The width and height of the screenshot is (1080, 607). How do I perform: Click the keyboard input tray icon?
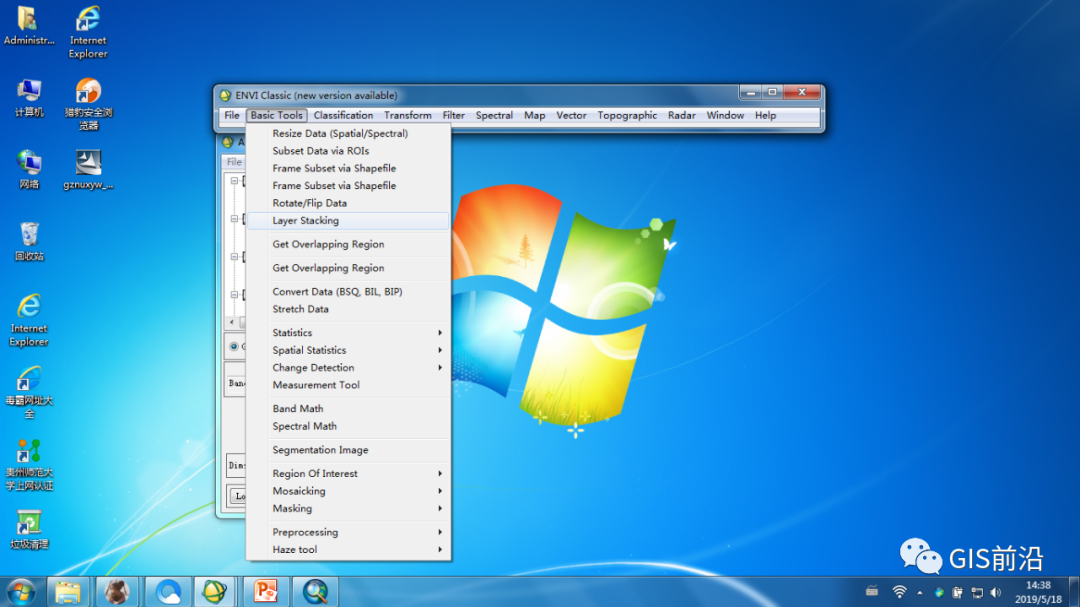pyautogui.click(x=872, y=591)
